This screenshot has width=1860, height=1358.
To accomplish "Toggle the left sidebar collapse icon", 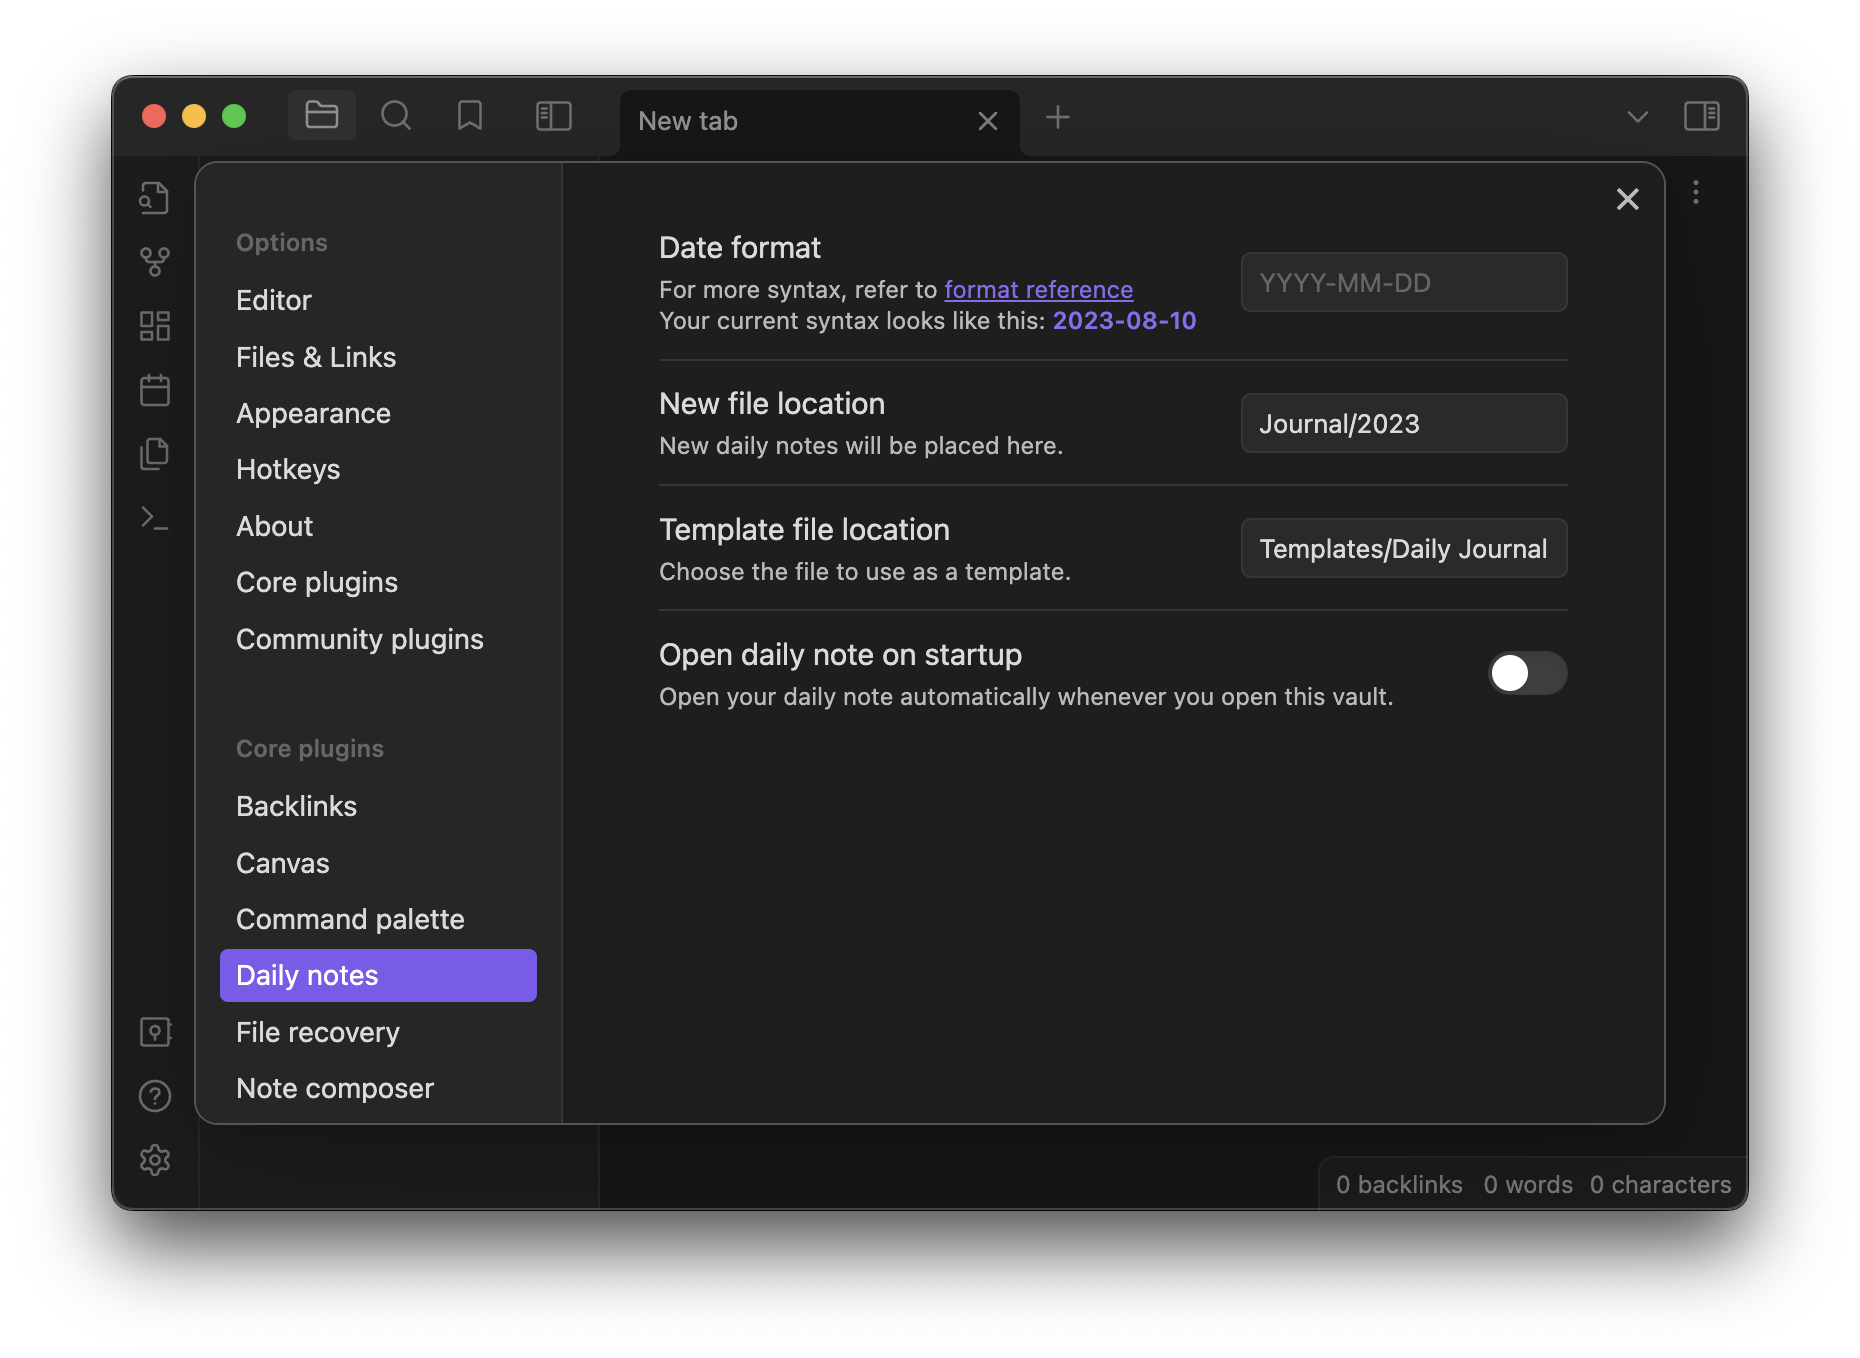I will [x=554, y=116].
